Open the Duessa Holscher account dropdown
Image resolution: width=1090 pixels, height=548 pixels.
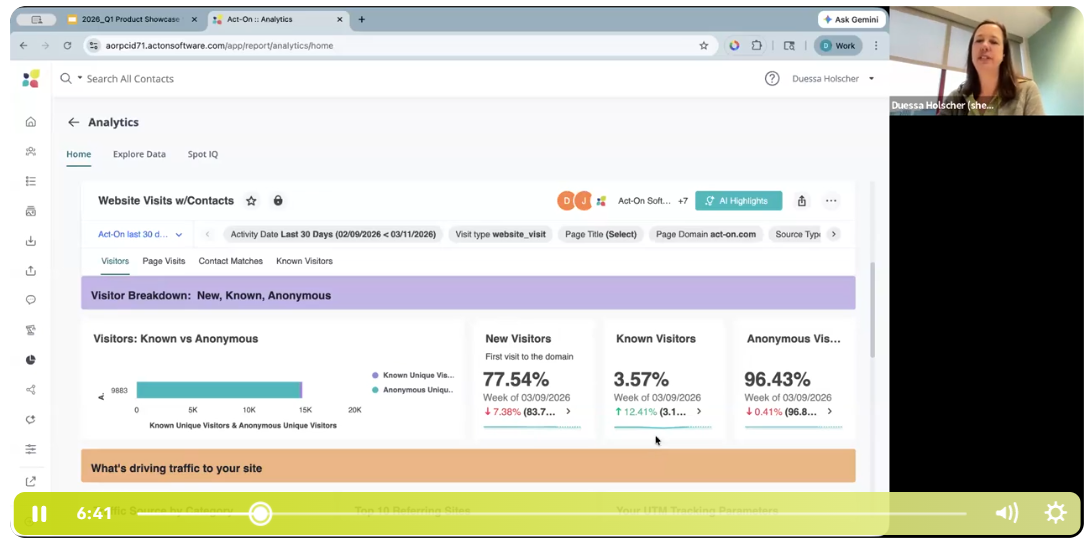point(833,79)
